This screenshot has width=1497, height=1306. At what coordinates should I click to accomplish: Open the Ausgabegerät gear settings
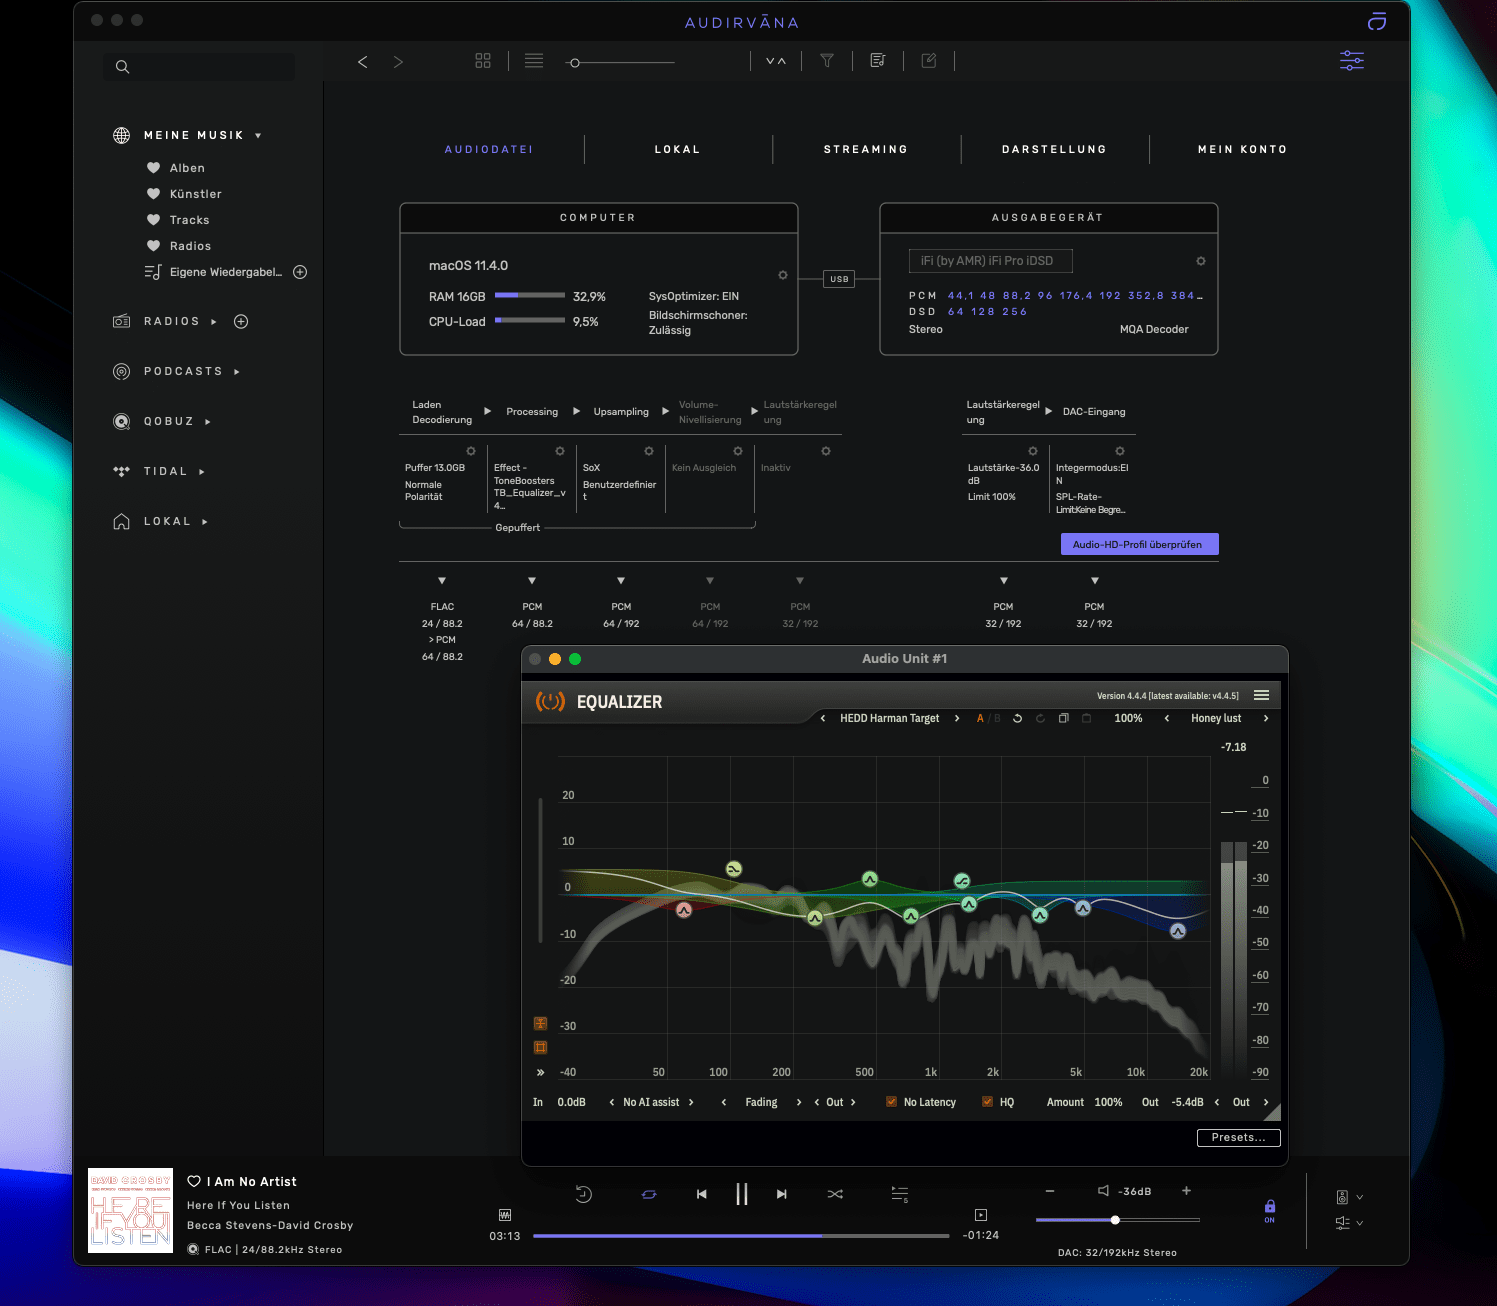click(1201, 261)
